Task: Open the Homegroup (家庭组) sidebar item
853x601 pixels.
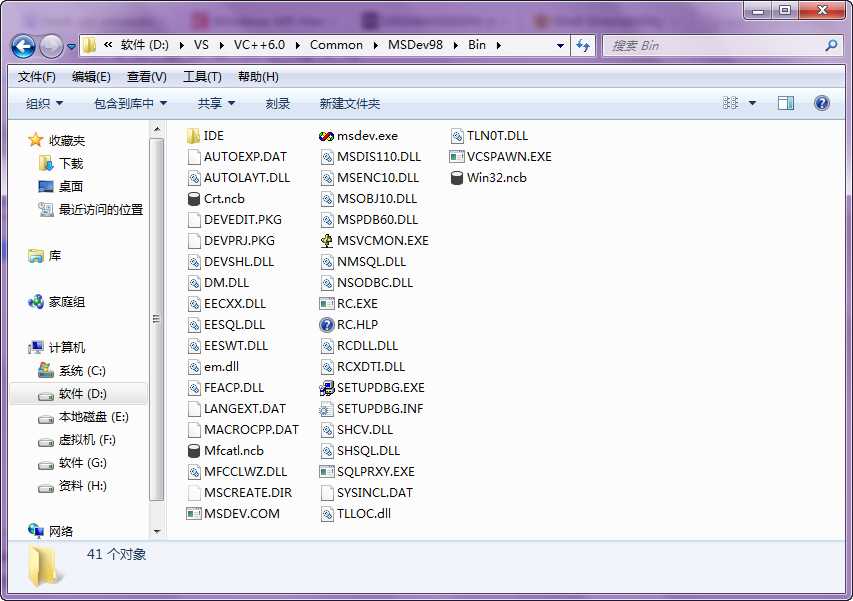Action: [x=57, y=302]
